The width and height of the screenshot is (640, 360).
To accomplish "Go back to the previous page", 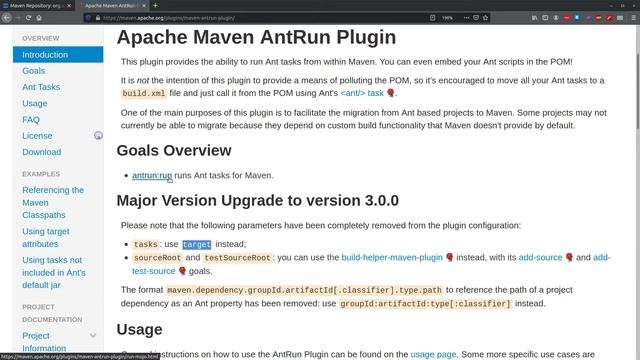I will [7, 18].
